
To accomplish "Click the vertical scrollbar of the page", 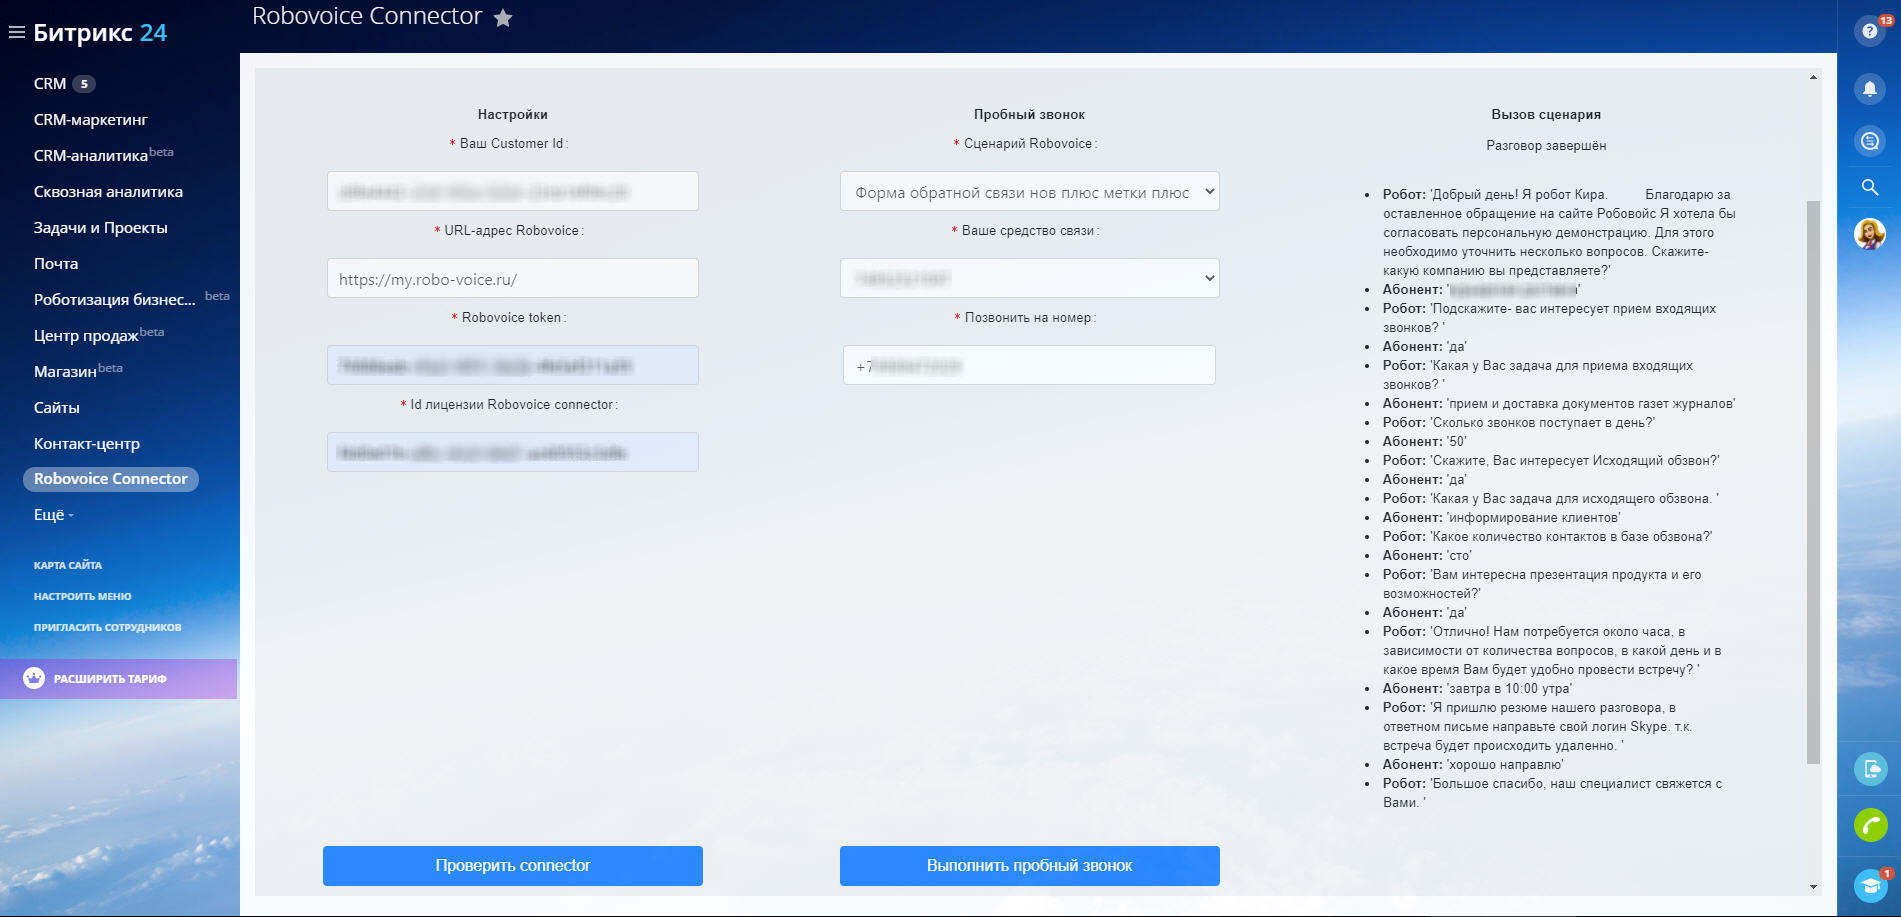I will (1813, 480).
